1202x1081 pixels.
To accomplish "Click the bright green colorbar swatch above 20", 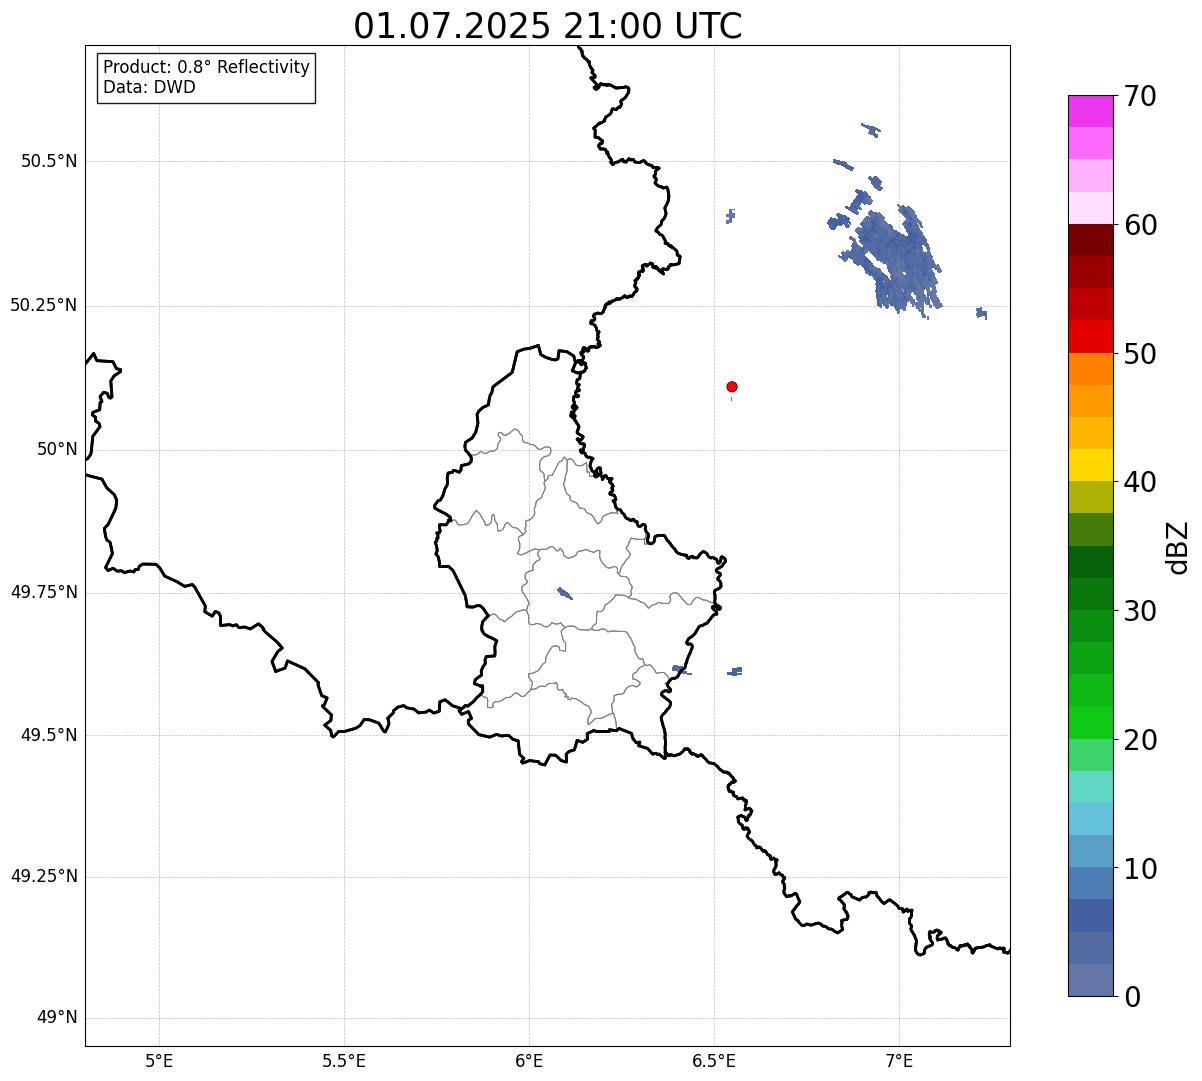I will pos(1091,722).
